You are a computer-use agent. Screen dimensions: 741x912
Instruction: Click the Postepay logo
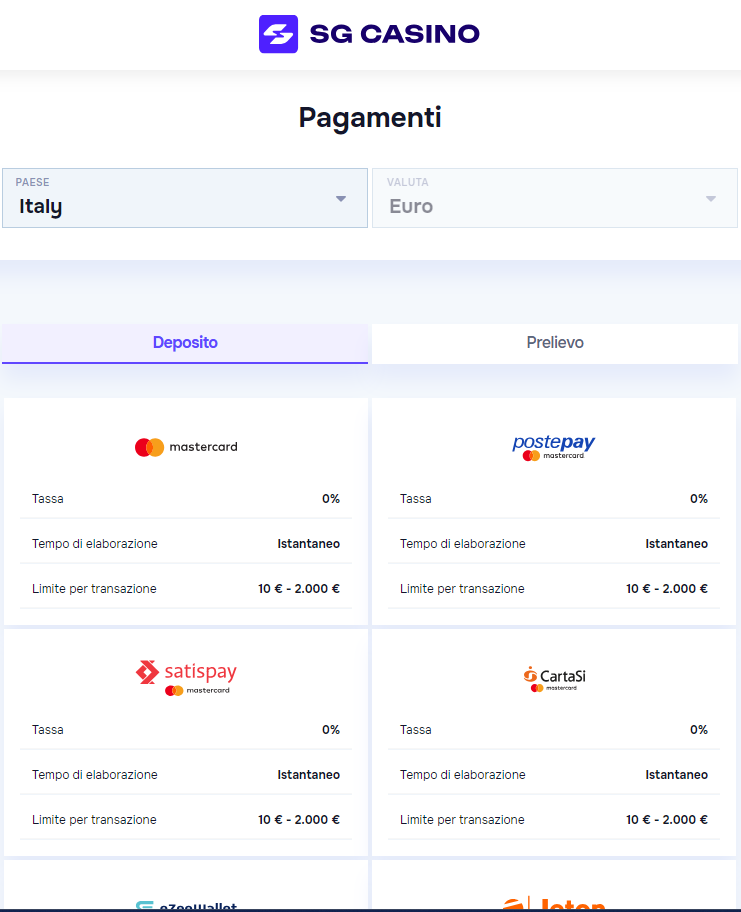(554, 447)
